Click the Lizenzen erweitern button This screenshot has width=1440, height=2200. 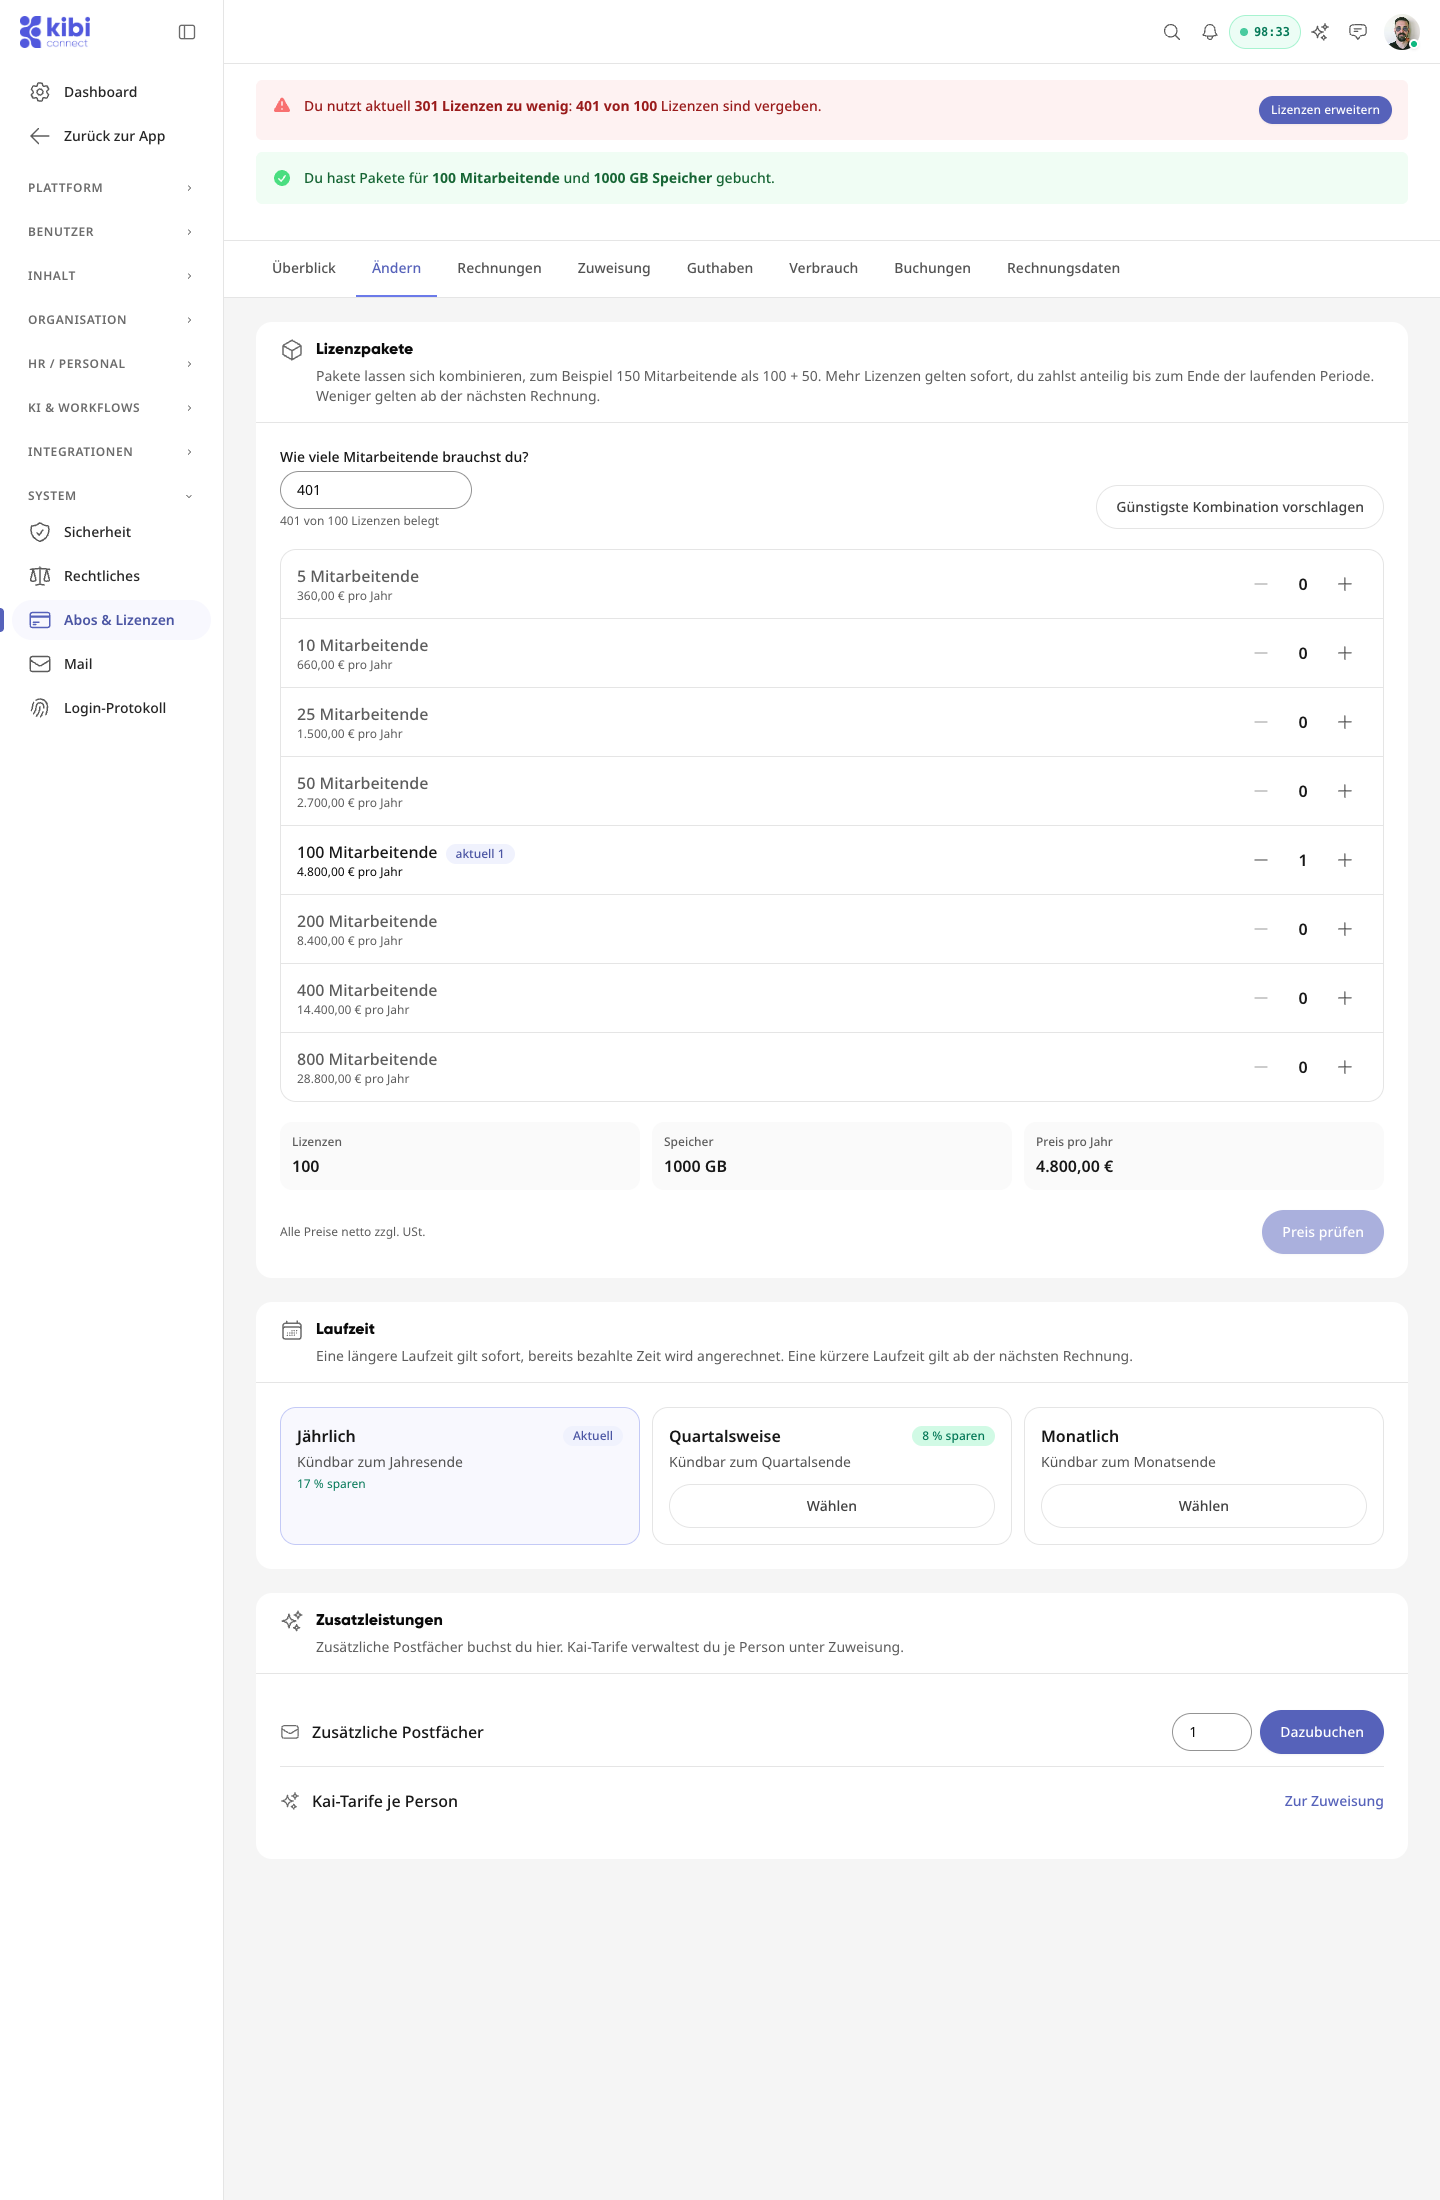click(1325, 110)
